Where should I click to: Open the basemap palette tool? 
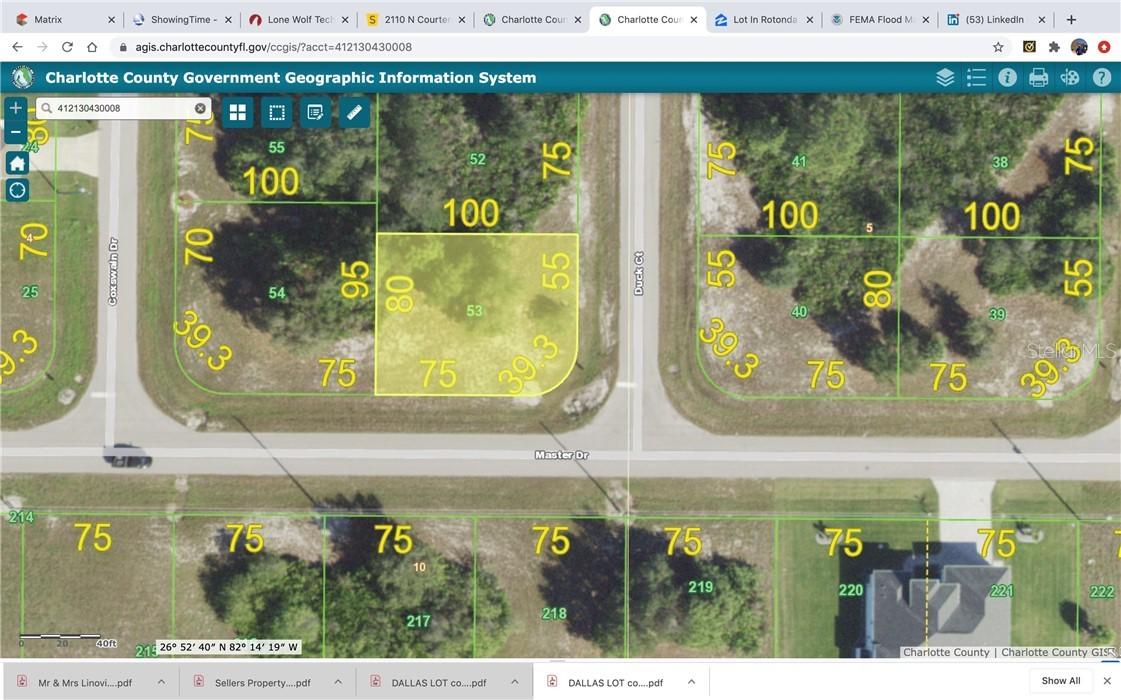(1069, 77)
